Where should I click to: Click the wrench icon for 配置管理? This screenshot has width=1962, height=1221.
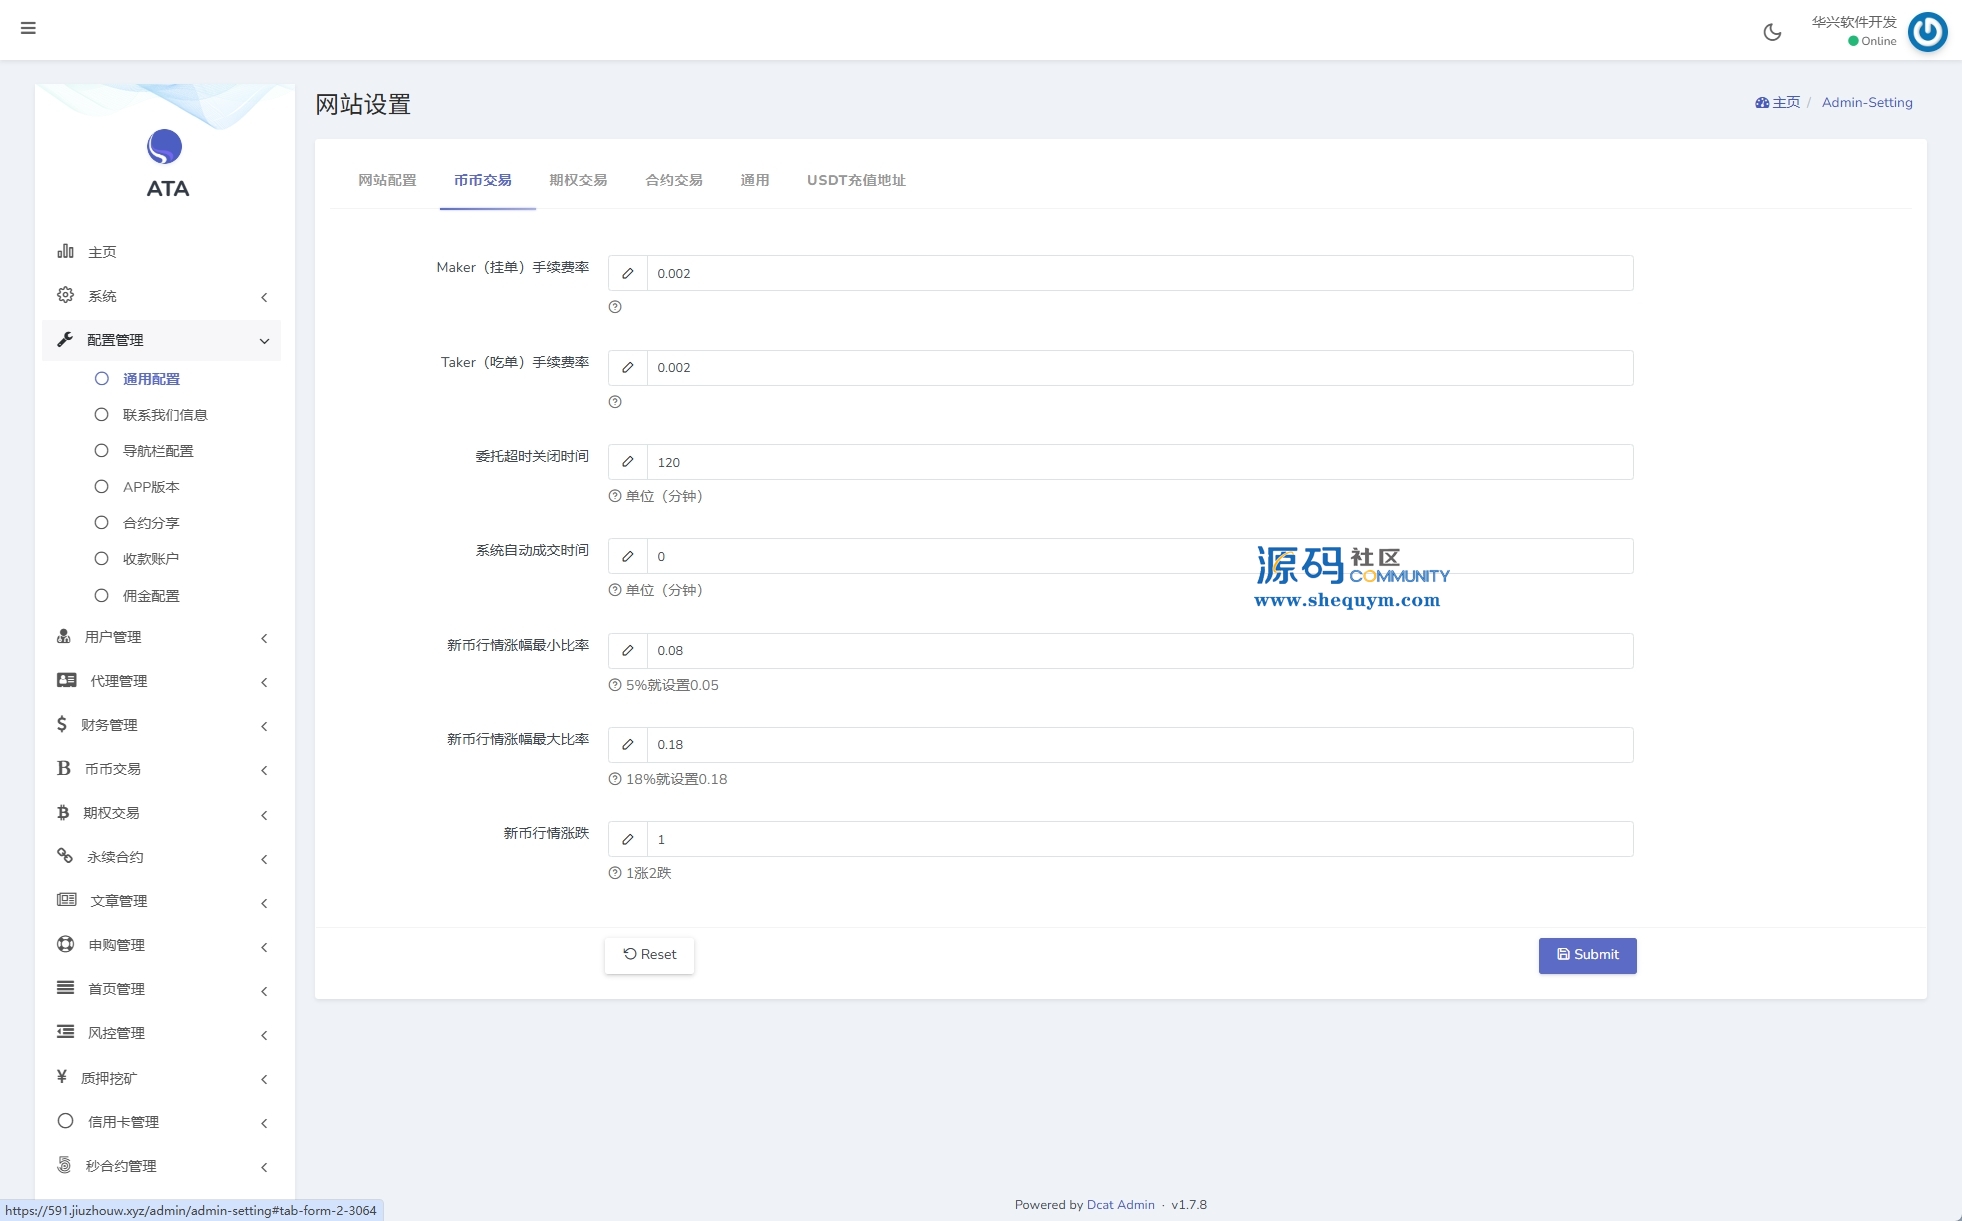[x=65, y=340]
